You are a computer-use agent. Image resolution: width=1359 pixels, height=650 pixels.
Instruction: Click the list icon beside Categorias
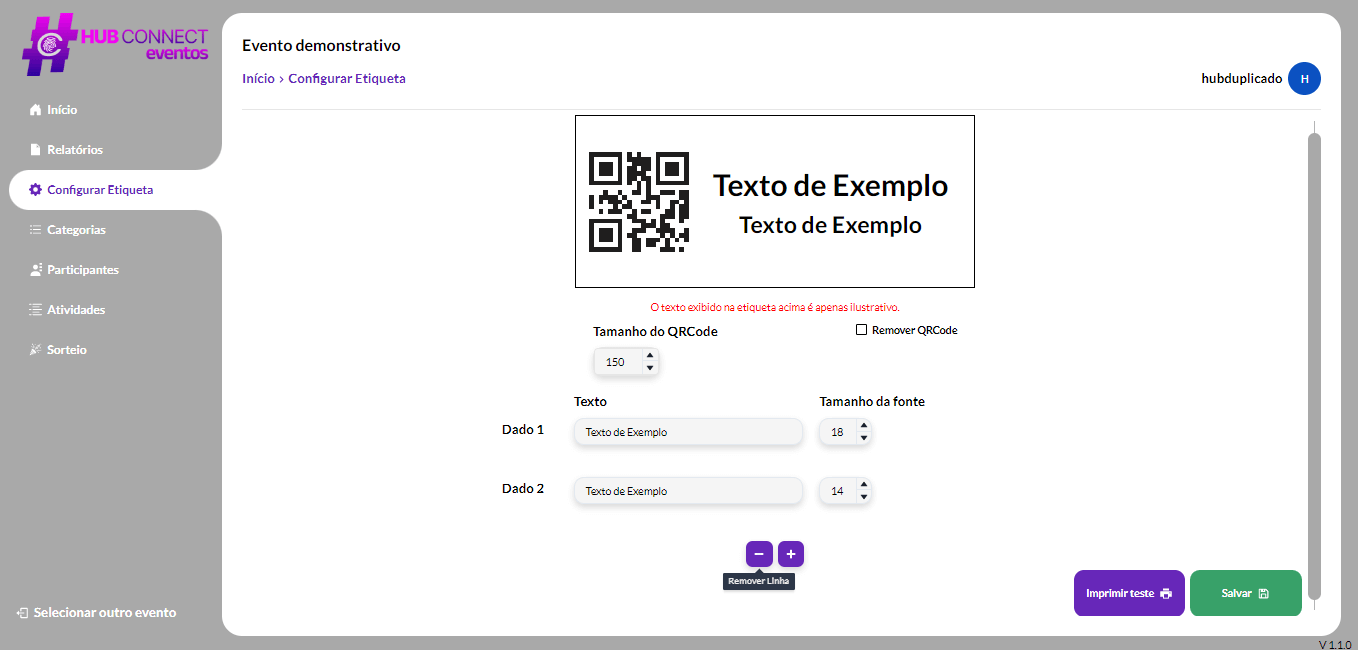36,230
